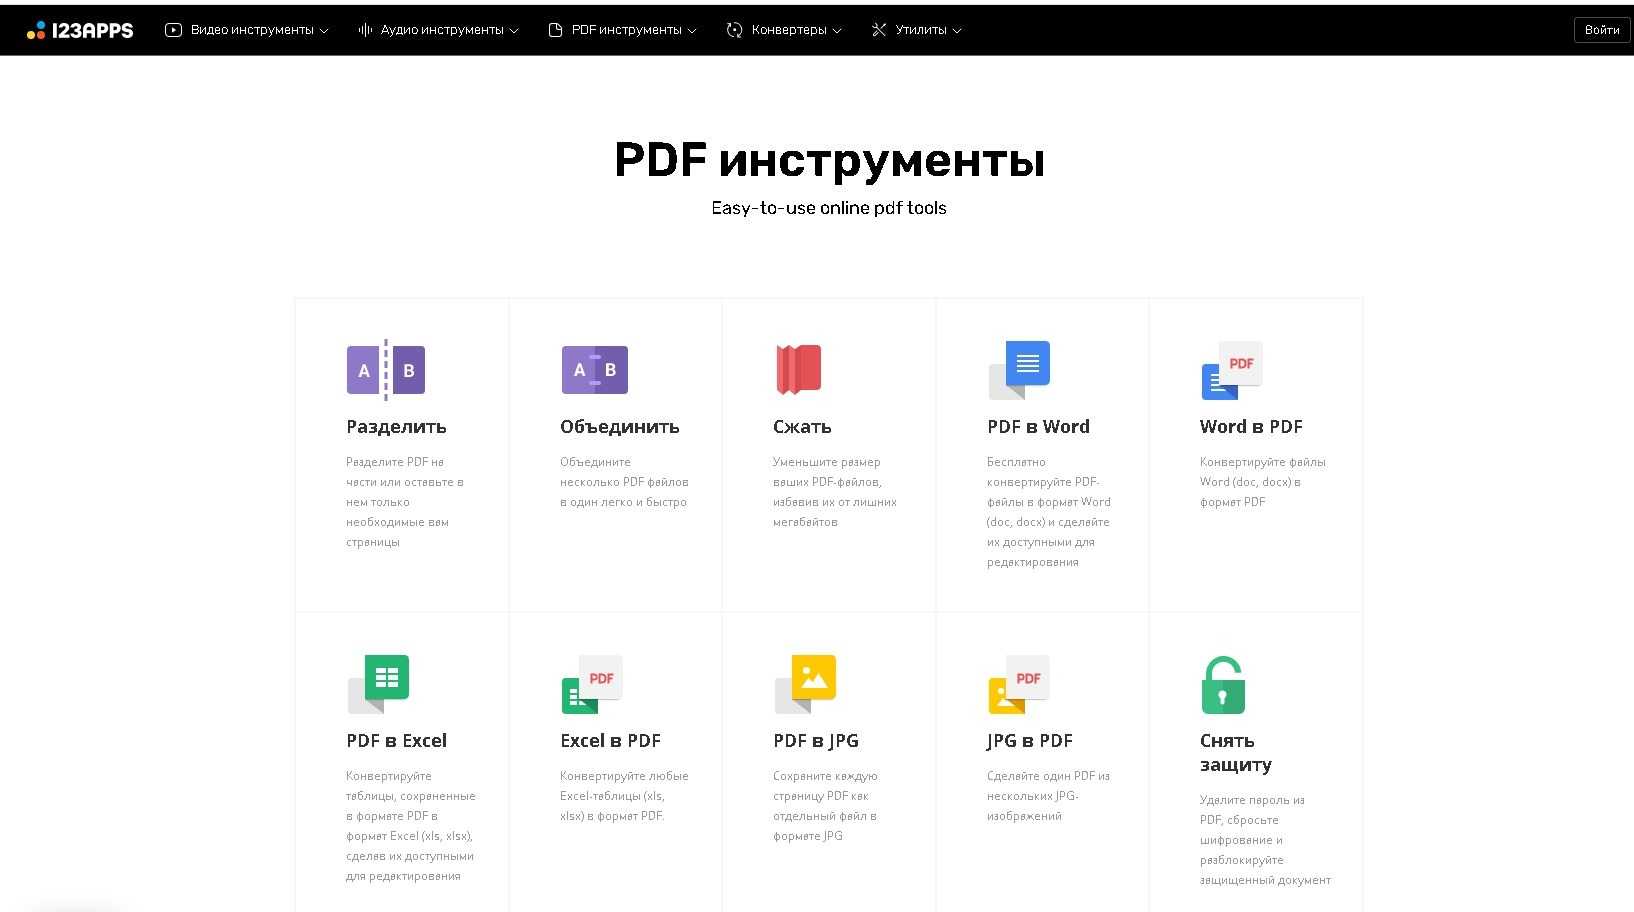Screen dimensions: 1634x912
Task: Choose the Word в PDF icon
Action: (x=1231, y=370)
